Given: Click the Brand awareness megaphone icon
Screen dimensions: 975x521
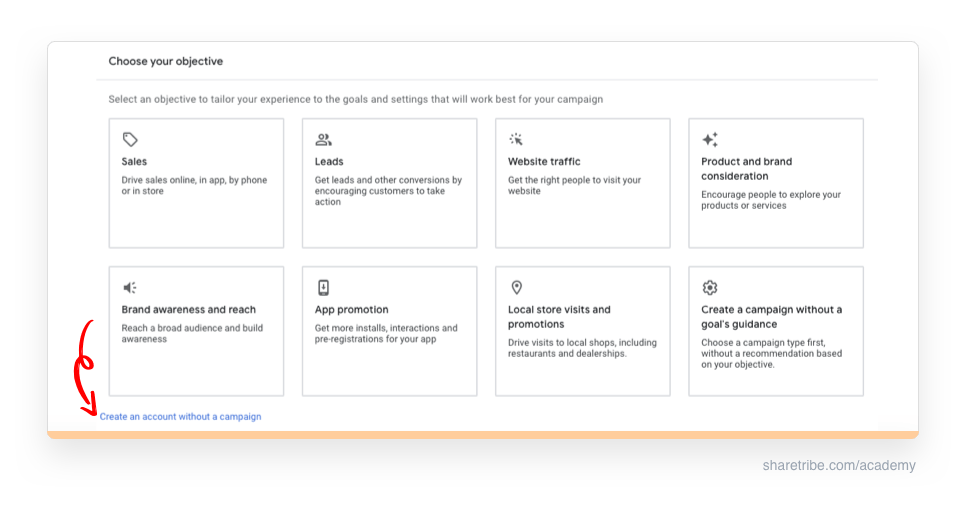Looking at the screenshot, I should 130,288.
